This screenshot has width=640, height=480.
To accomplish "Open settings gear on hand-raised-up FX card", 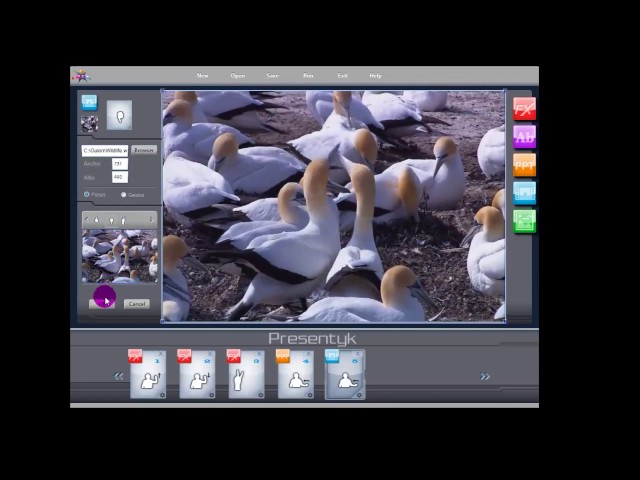I will [162, 395].
